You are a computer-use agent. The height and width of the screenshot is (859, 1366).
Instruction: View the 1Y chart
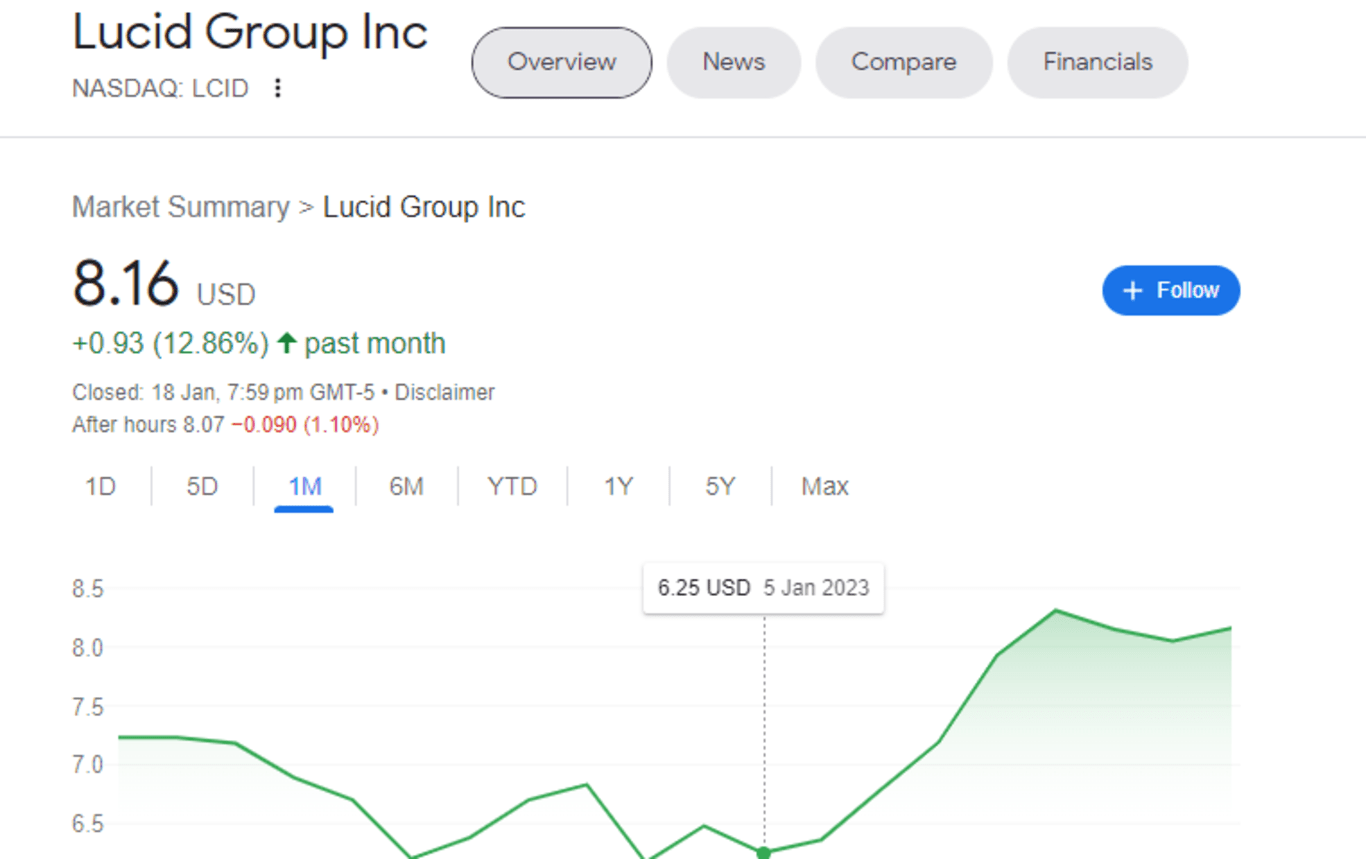pyautogui.click(x=617, y=486)
